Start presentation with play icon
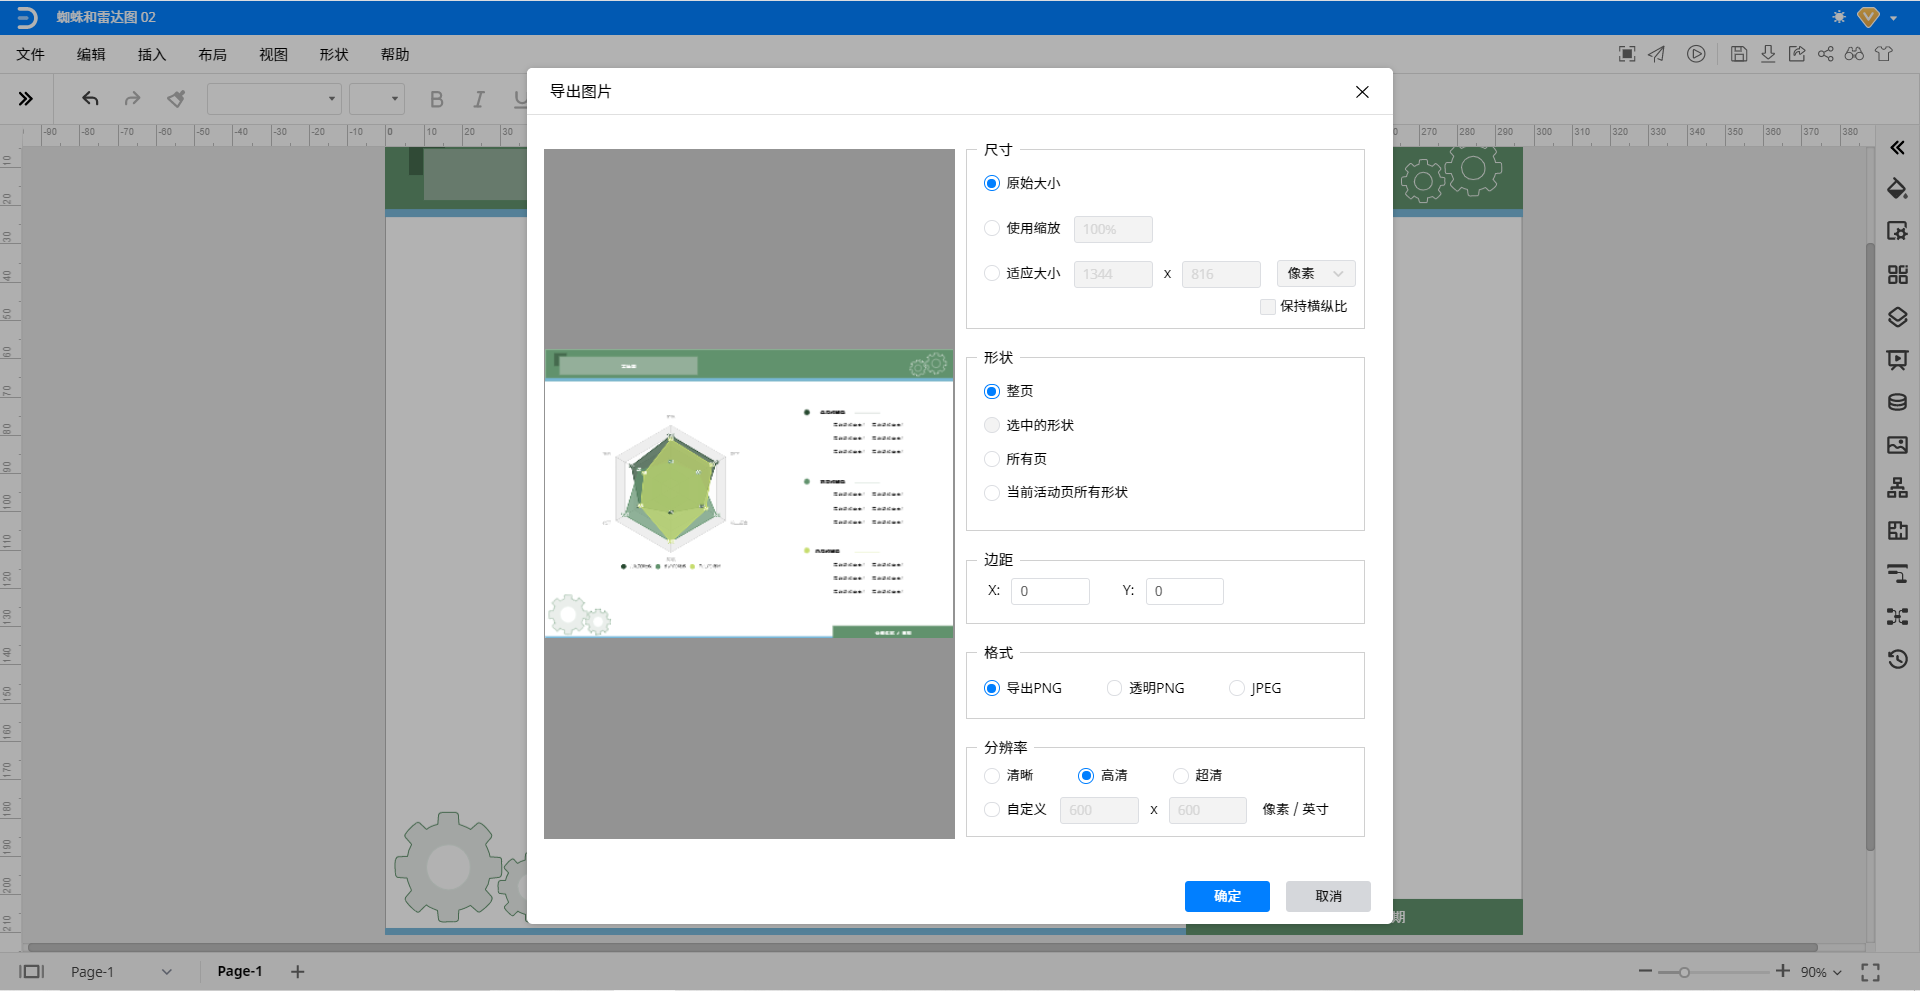1920x991 pixels. pyautogui.click(x=1696, y=54)
